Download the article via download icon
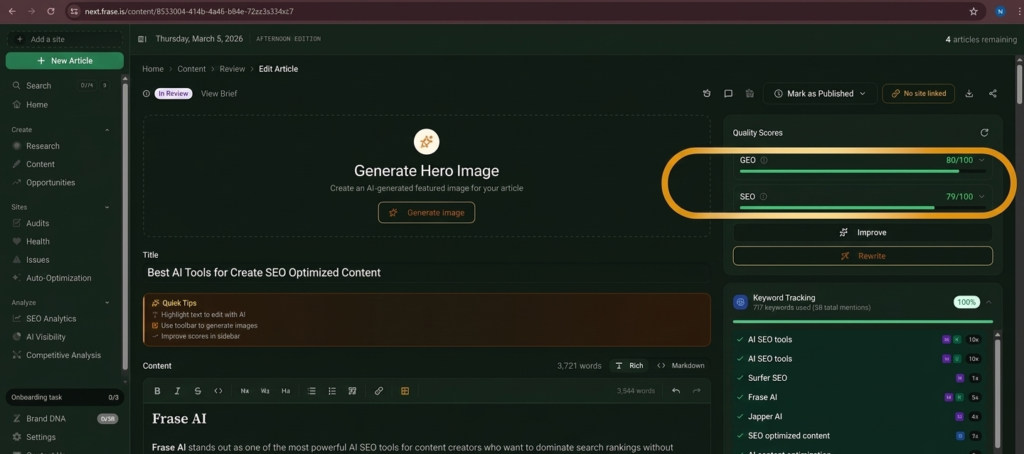The image size is (1024, 454). pos(969,93)
